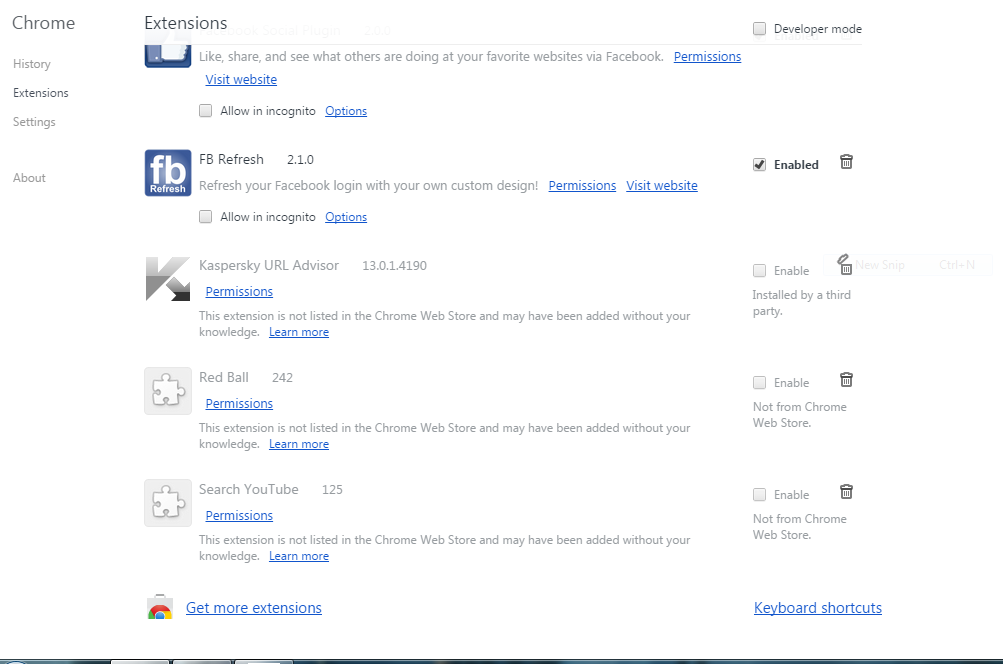
Task: View Permissions for Search YouTube
Action: tap(239, 516)
